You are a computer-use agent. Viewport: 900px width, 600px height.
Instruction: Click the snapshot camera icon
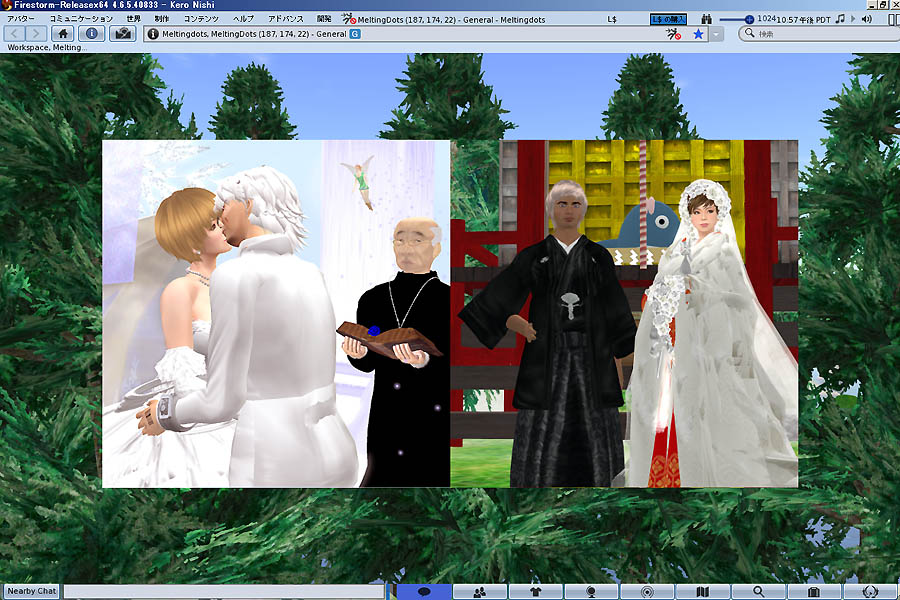click(x=123, y=34)
